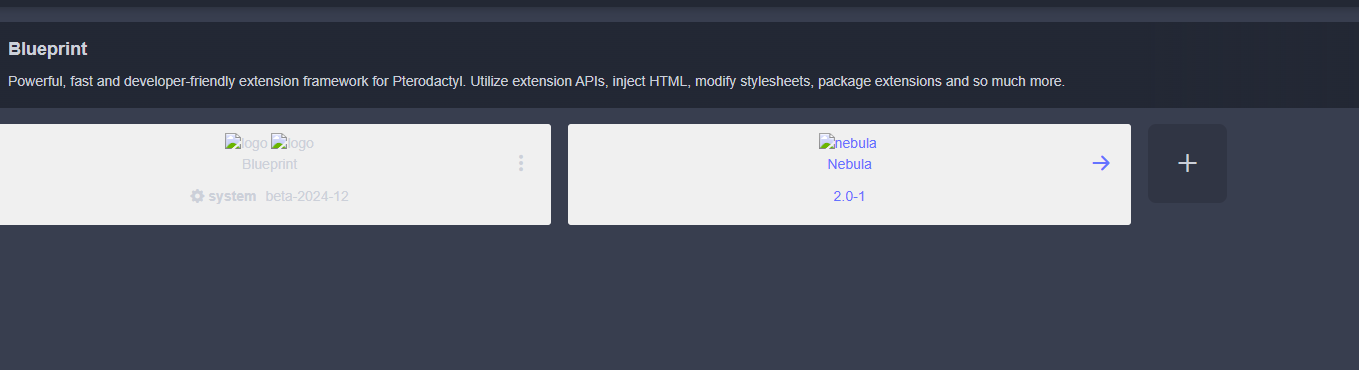Click the first broken logo image
Screen dimensions: 1359x370
pyautogui.click(x=246, y=143)
